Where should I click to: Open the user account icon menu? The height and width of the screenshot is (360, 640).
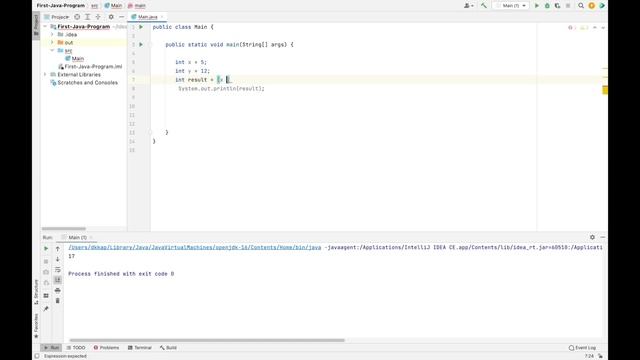[468, 6]
